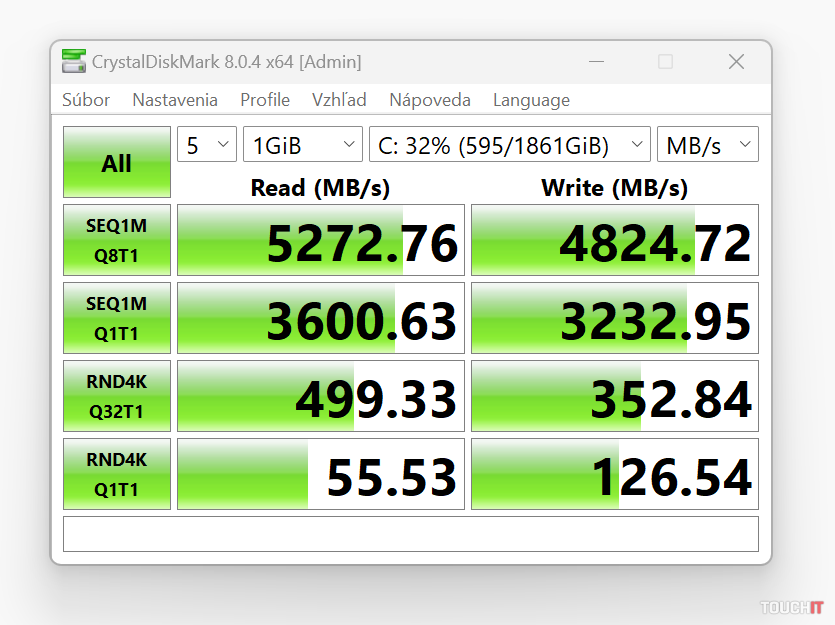Viewport: 835px width, 625px height.
Task: Open the Nápoveda help menu
Action: (x=430, y=100)
